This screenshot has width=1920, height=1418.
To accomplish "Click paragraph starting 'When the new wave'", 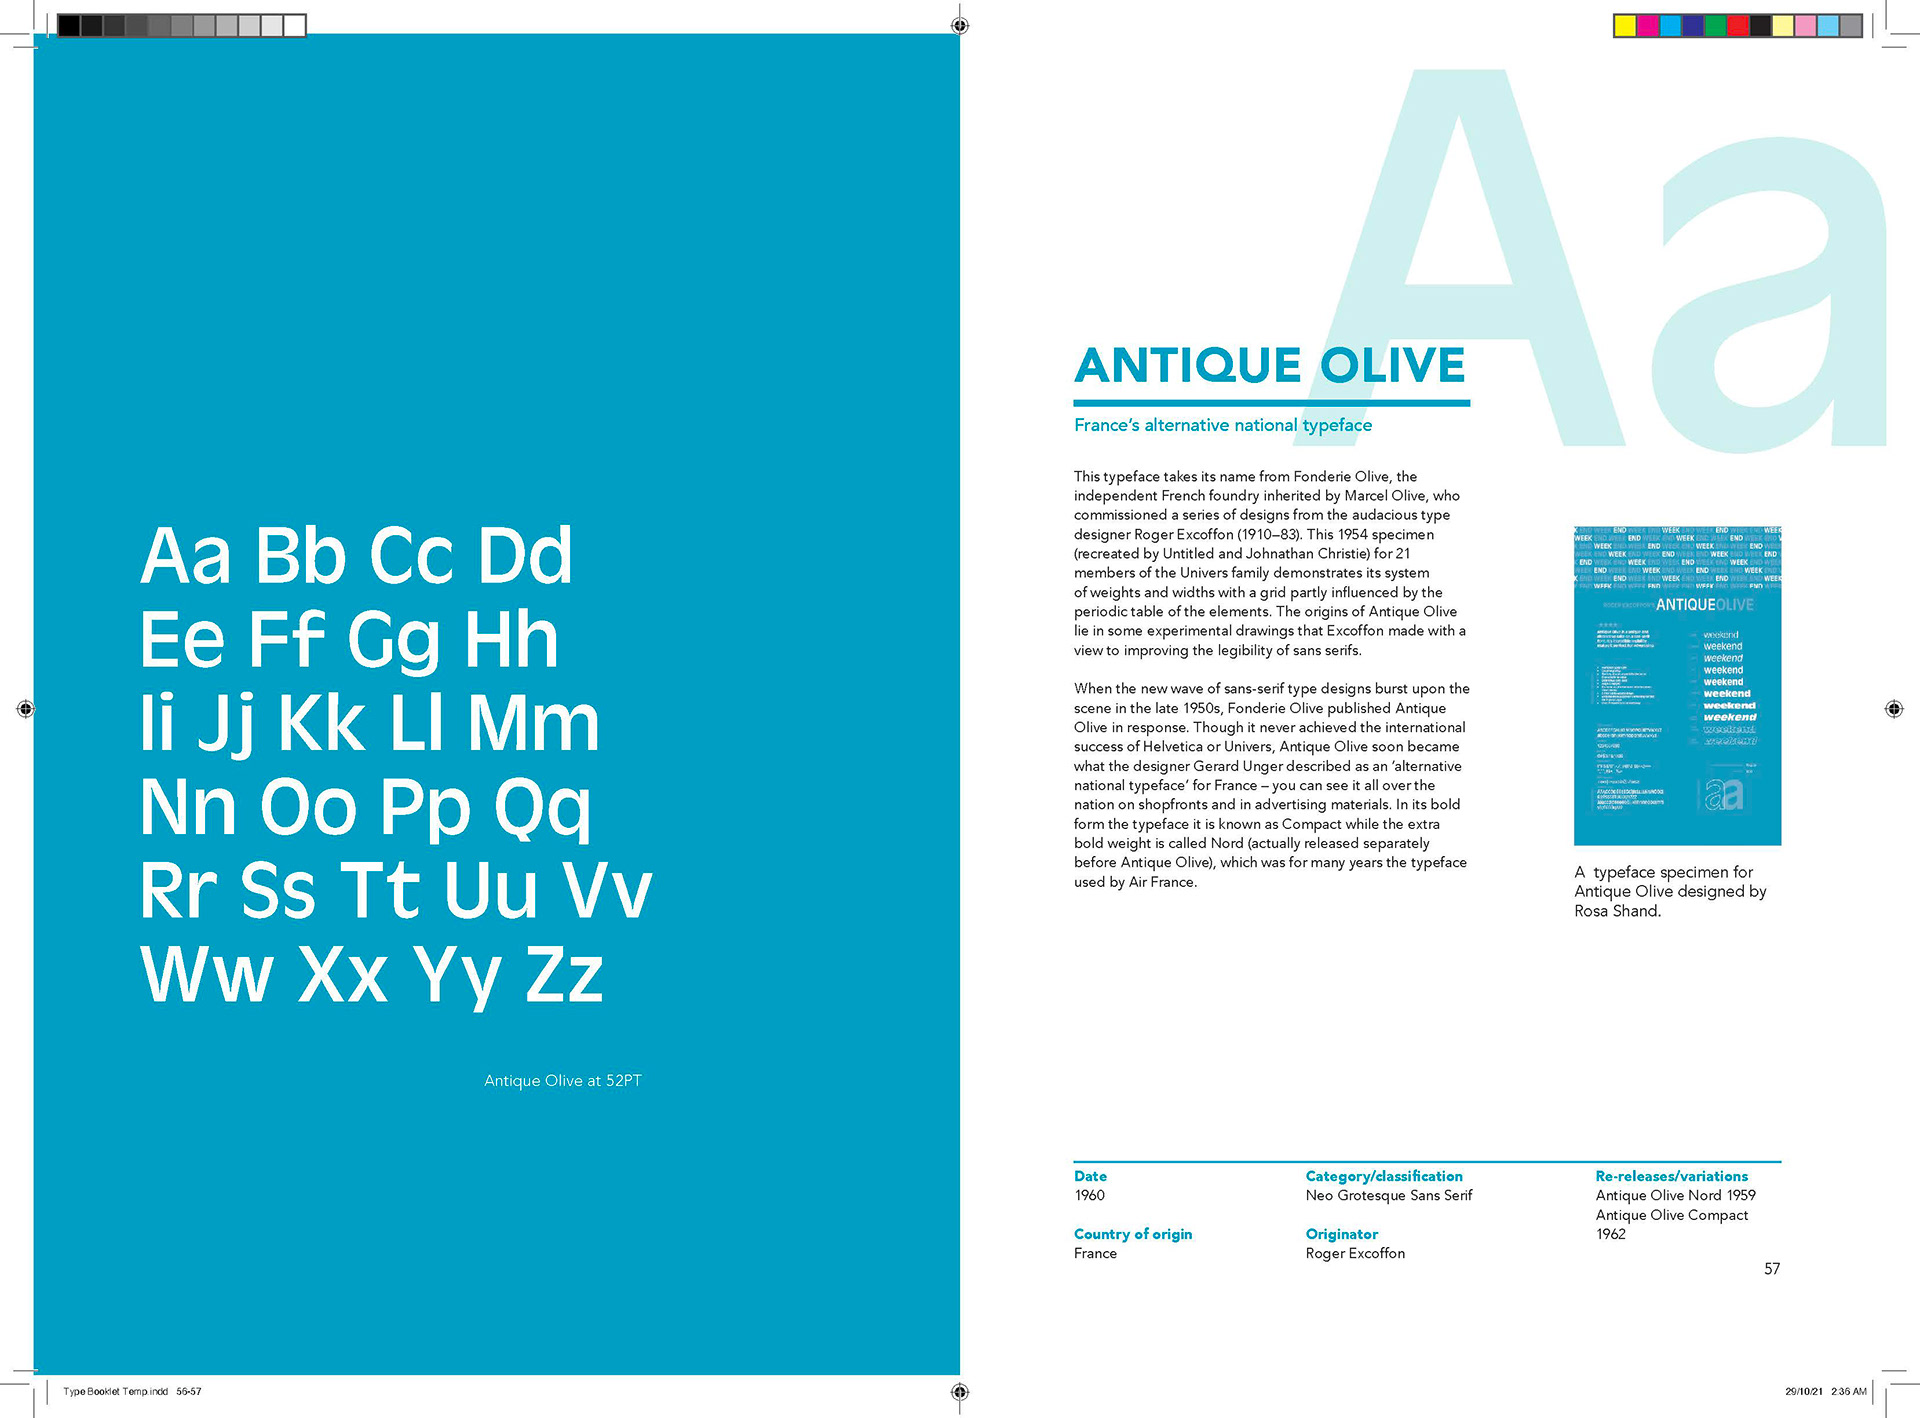I will pos(1272,785).
